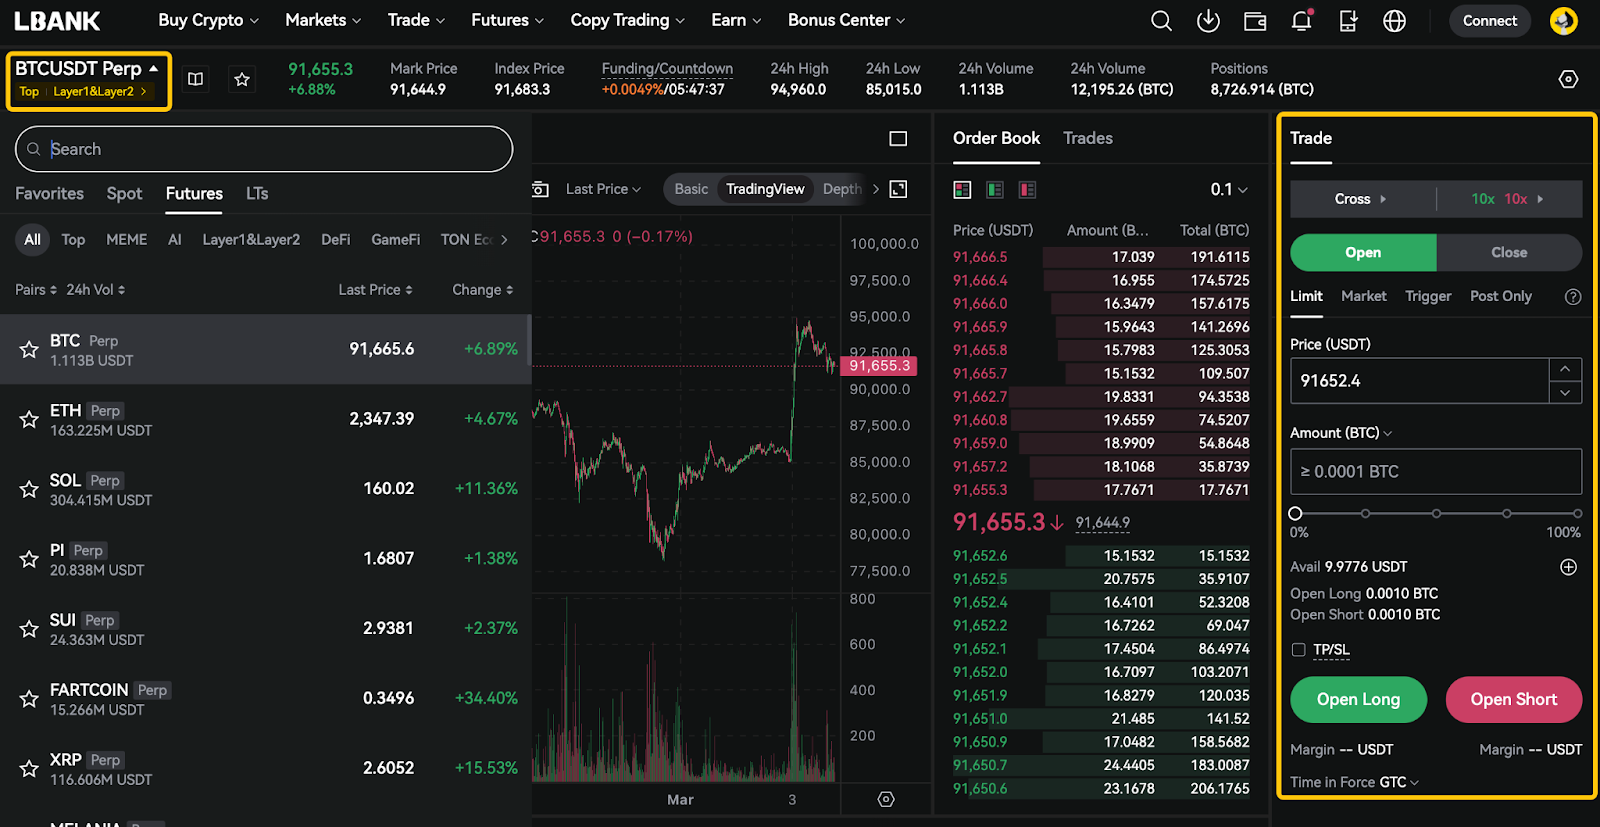Switch to the Trades tab
The width and height of the screenshot is (1600, 827).
(x=1088, y=139)
